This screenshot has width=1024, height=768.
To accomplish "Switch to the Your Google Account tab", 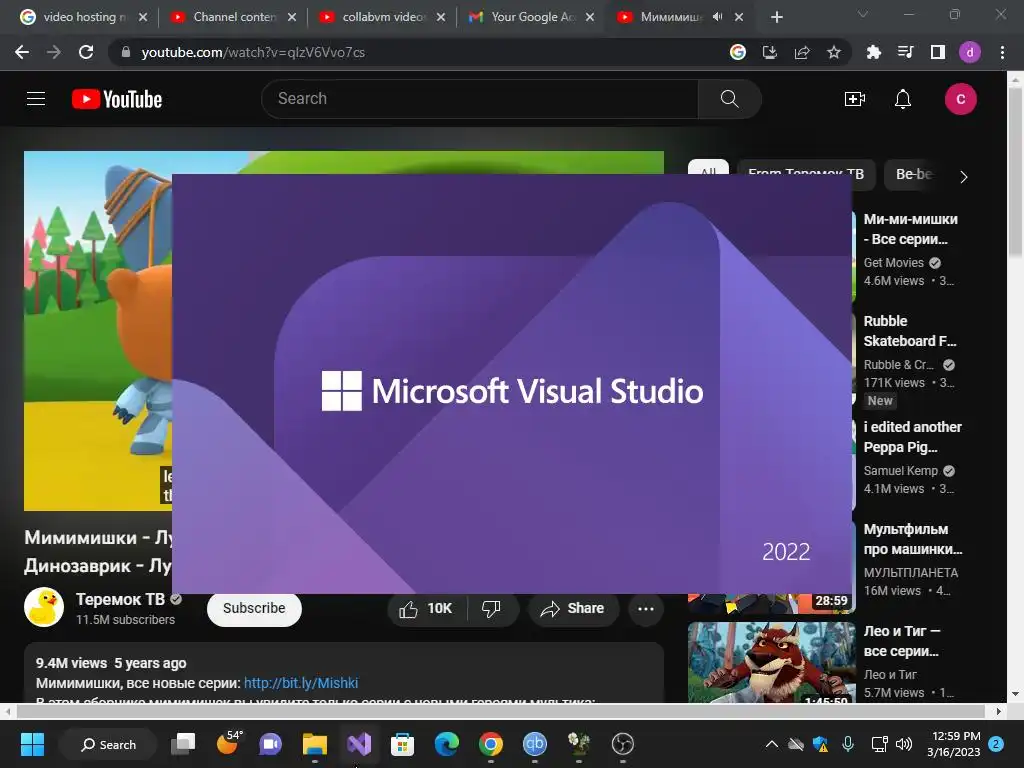I will [532, 17].
